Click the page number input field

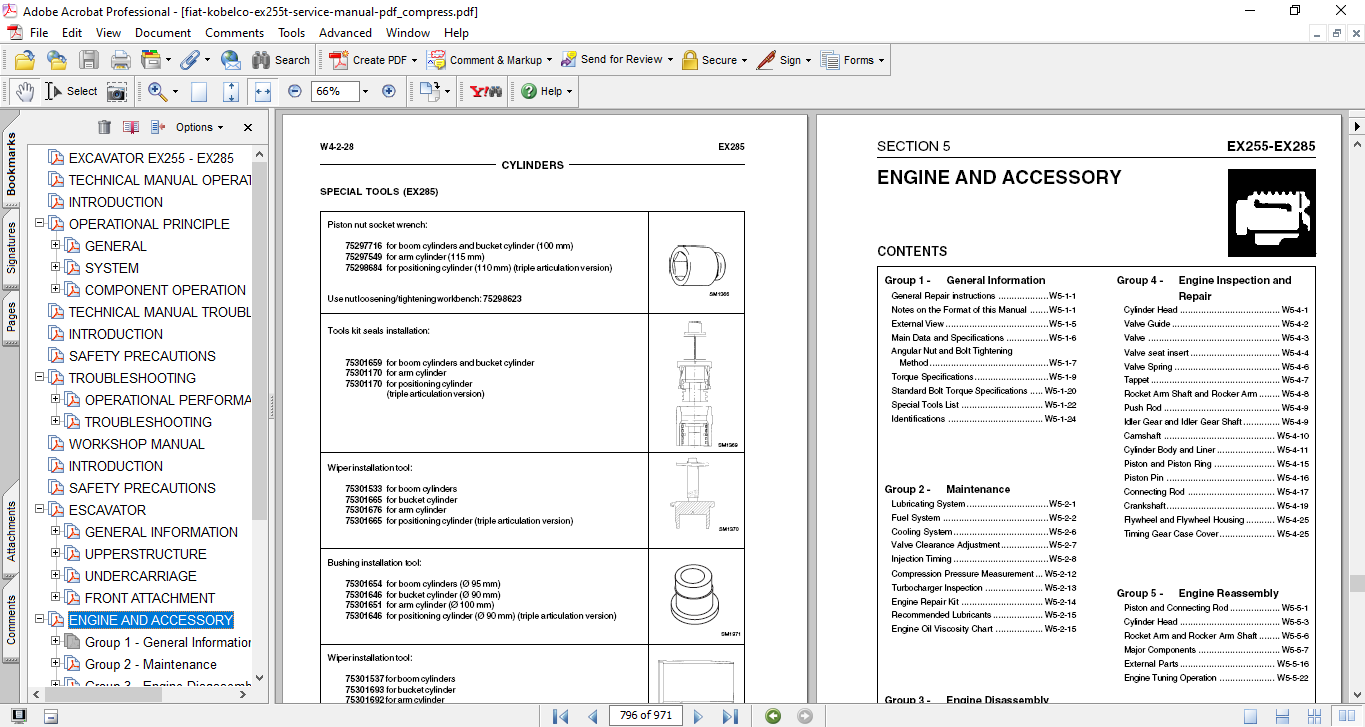coord(646,716)
